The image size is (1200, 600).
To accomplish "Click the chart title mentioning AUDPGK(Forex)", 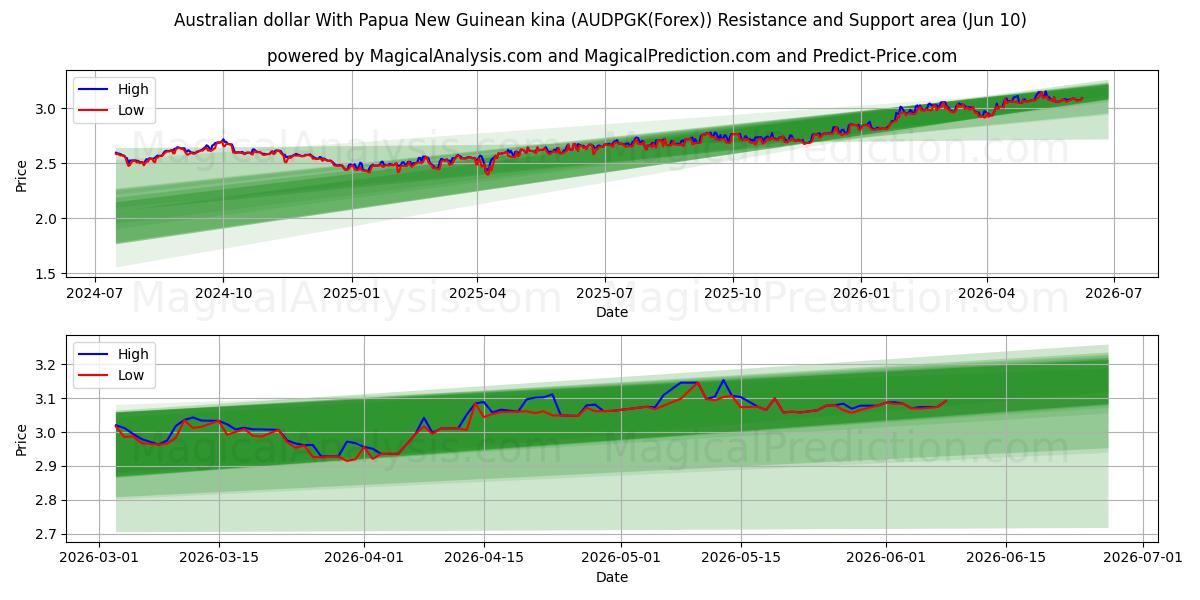I will (x=600, y=20).
